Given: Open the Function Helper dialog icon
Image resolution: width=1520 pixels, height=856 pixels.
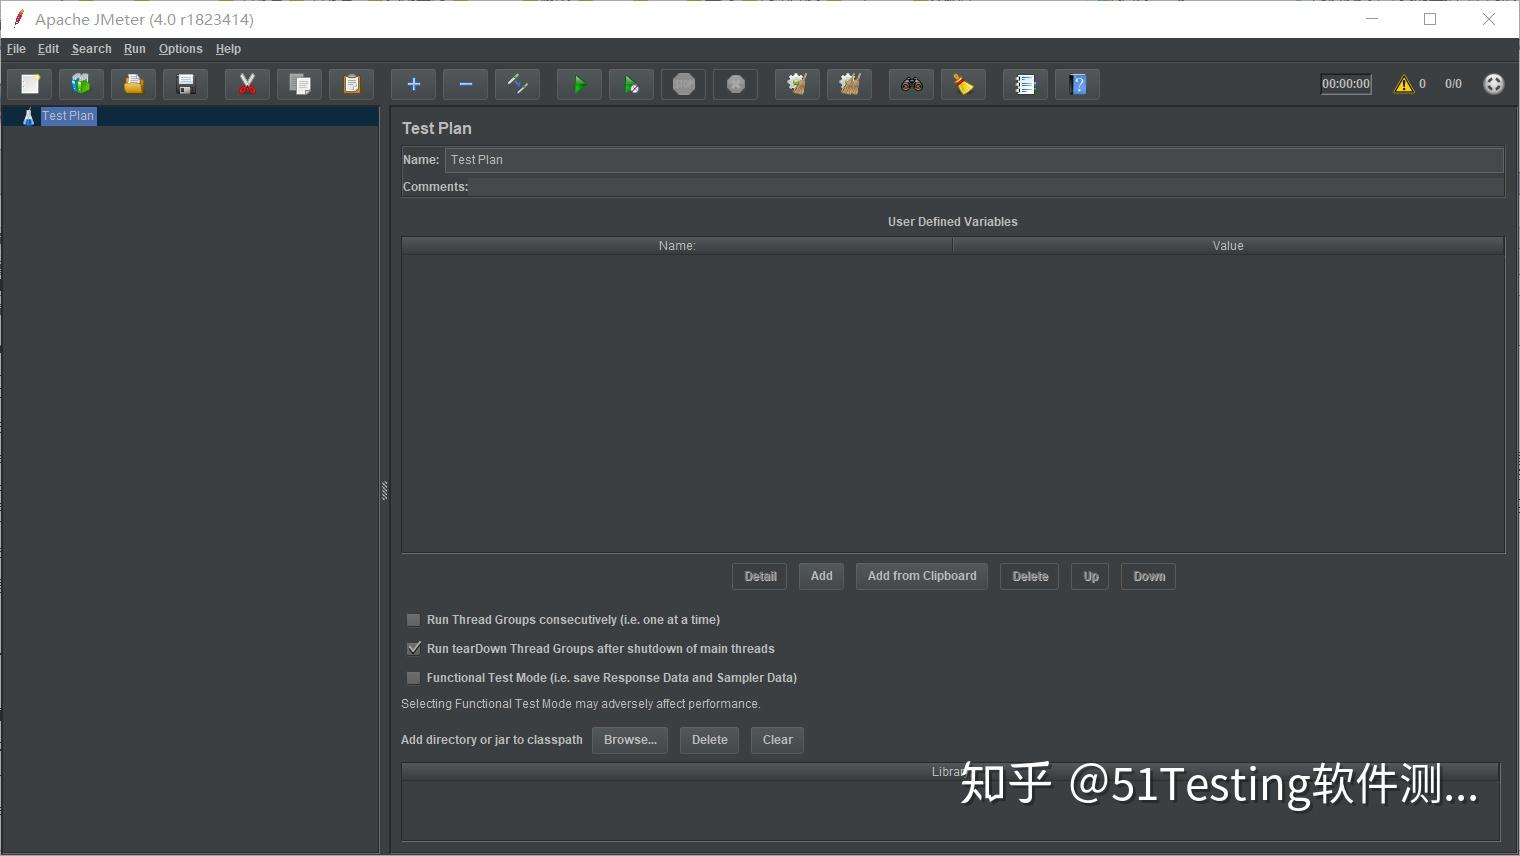Looking at the screenshot, I should [x=1026, y=84].
